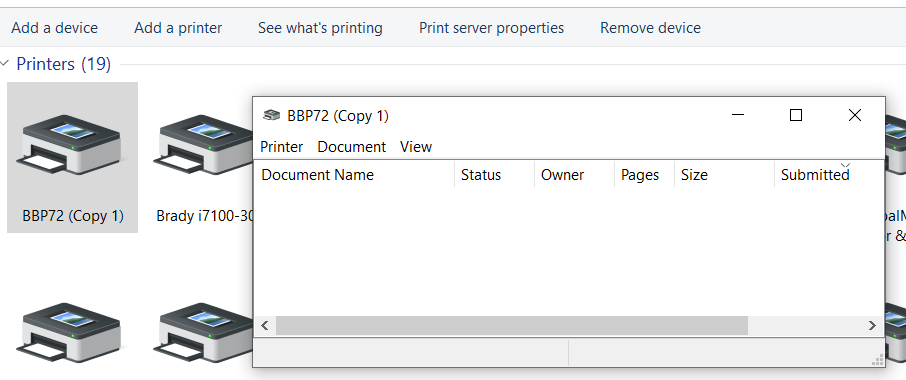Select the bottom-left printer icon in second row
Viewport: 906px width, 380px height.
click(x=72, y=332)
